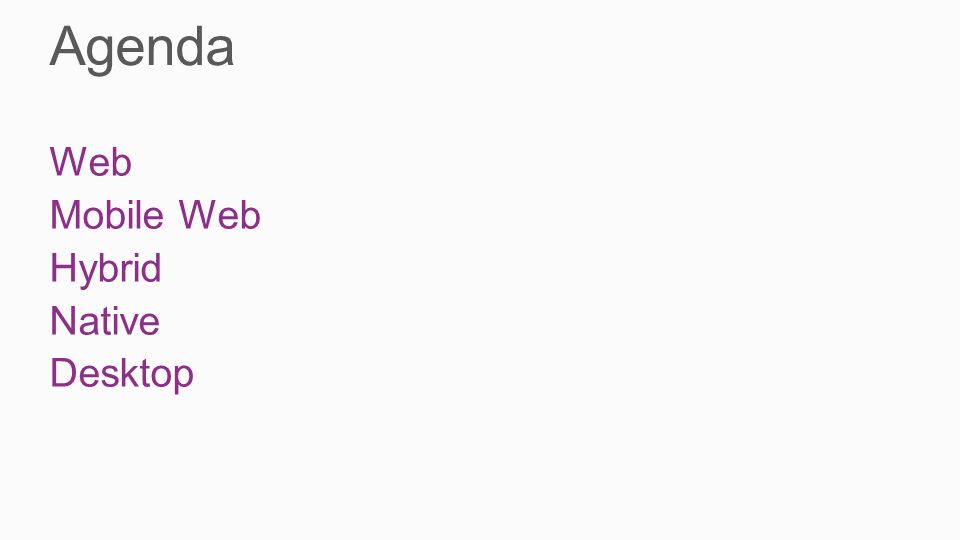Click the capital H of Hybrid

[x=62, y=268]
